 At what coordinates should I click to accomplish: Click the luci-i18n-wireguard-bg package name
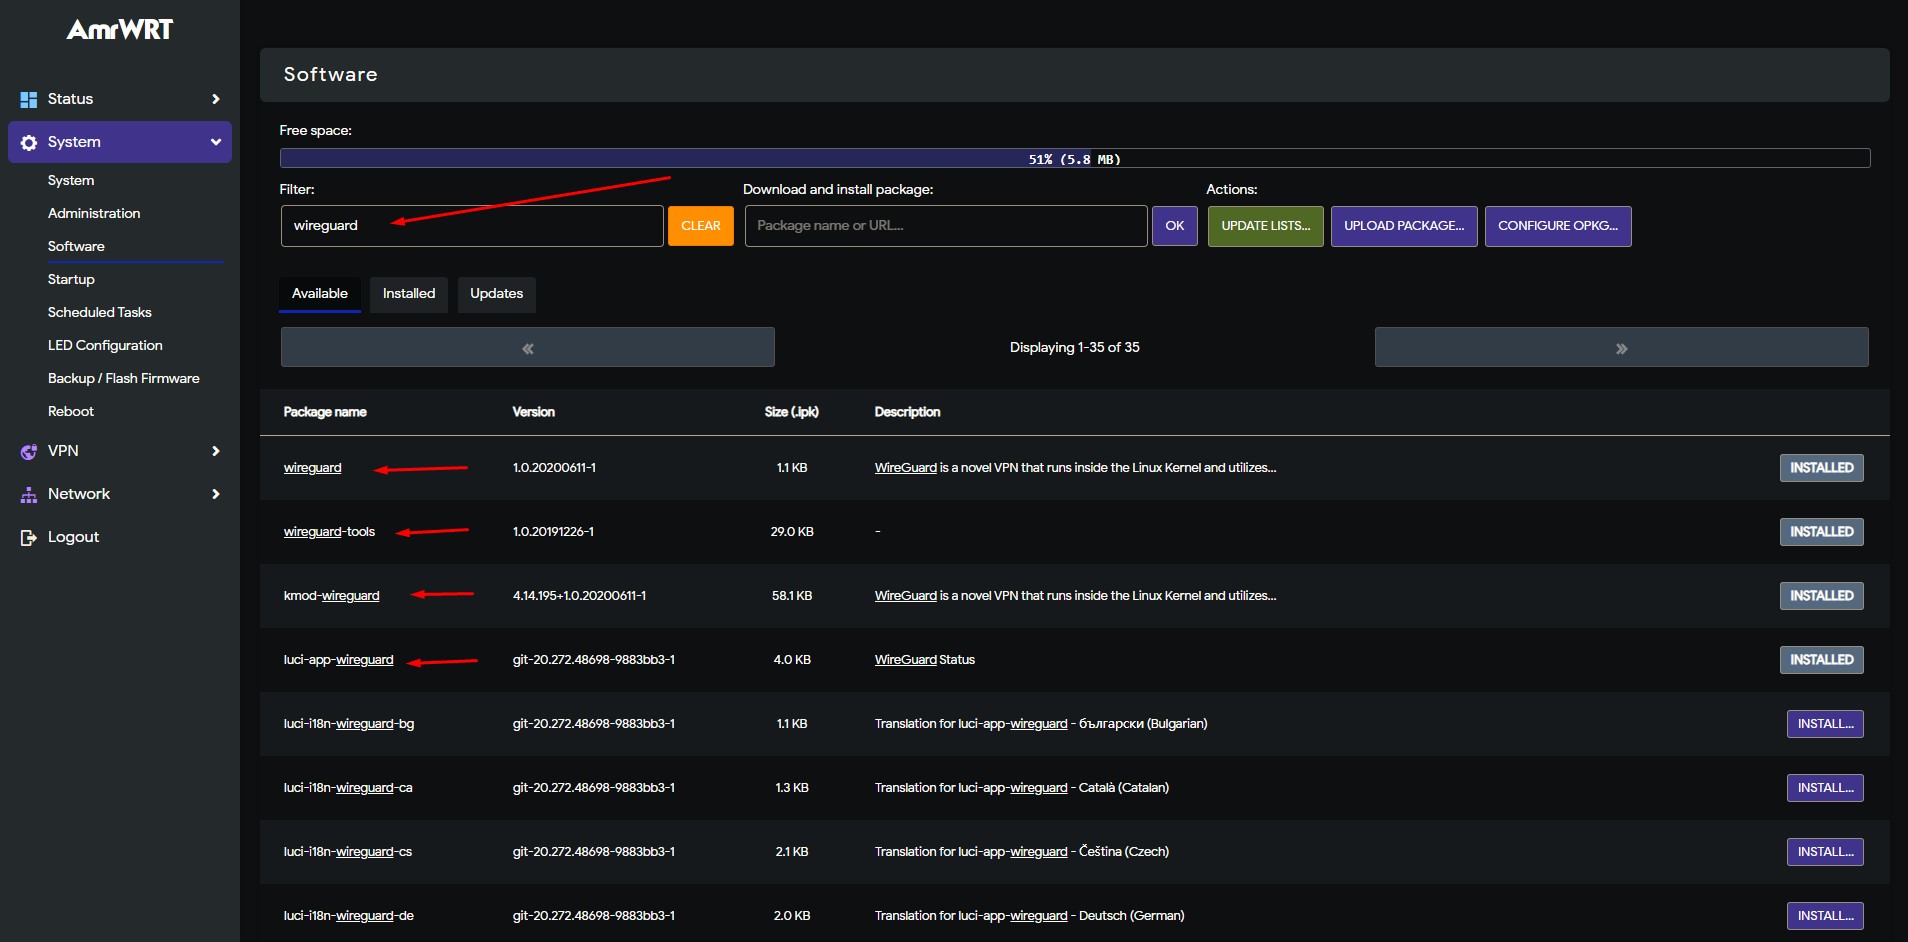pos(348,724)
